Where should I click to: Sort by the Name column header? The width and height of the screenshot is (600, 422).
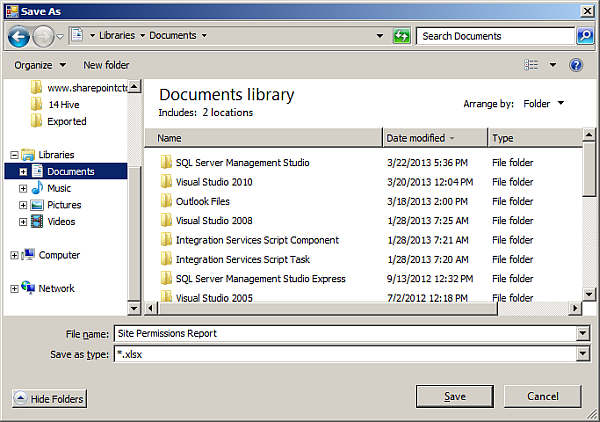point(264,138)
